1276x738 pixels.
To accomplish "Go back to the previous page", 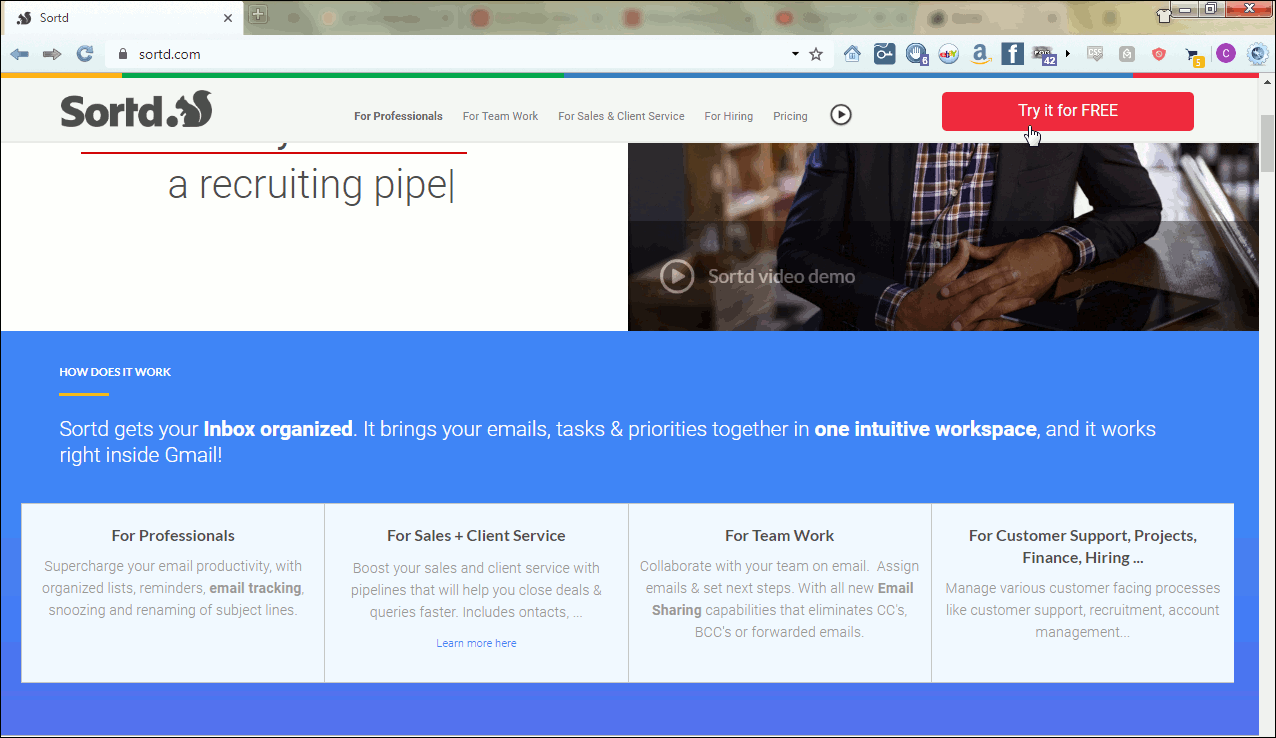I will pyautogui.click(x=19, y=54).
